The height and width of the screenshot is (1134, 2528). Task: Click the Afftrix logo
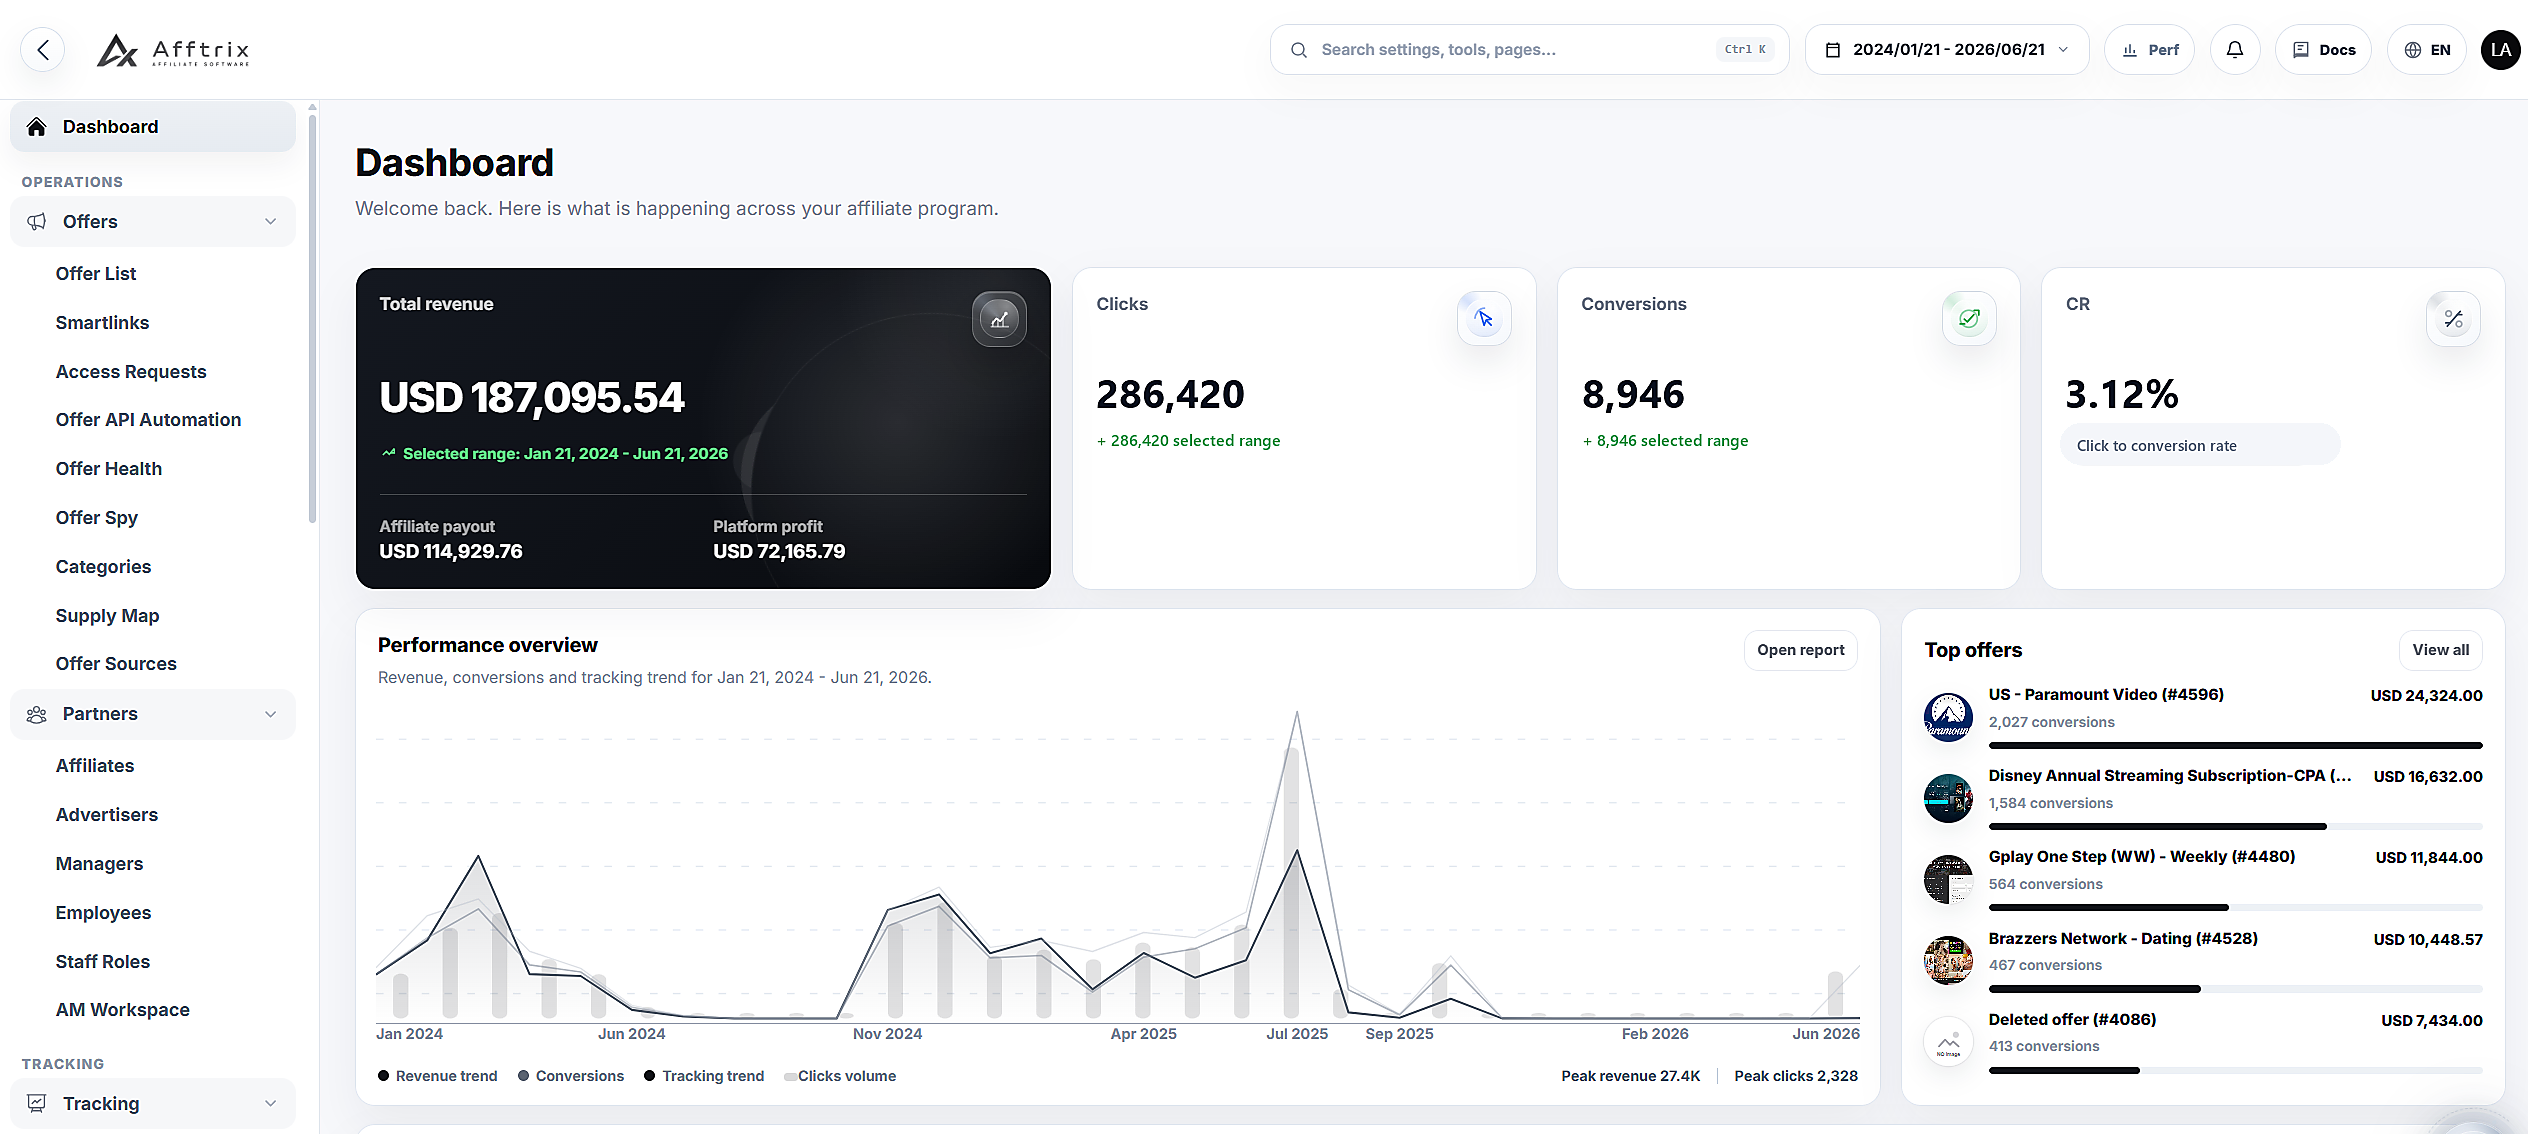click(x=173, y=50)
